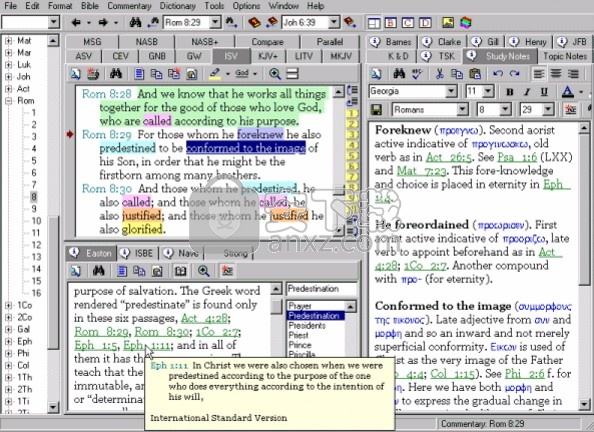594x432 pixels.
Task: Toggle underline formatting in notes editor
Action: coord(544,92)
